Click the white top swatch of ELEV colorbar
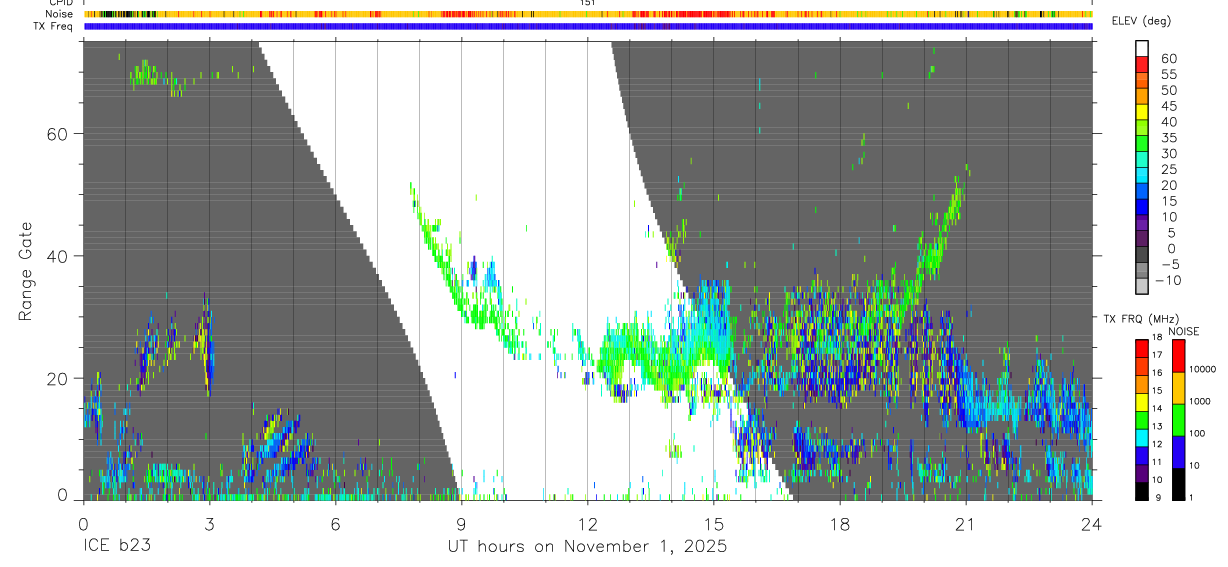This screenshot has height=567, width=1228. point(1142,49)
